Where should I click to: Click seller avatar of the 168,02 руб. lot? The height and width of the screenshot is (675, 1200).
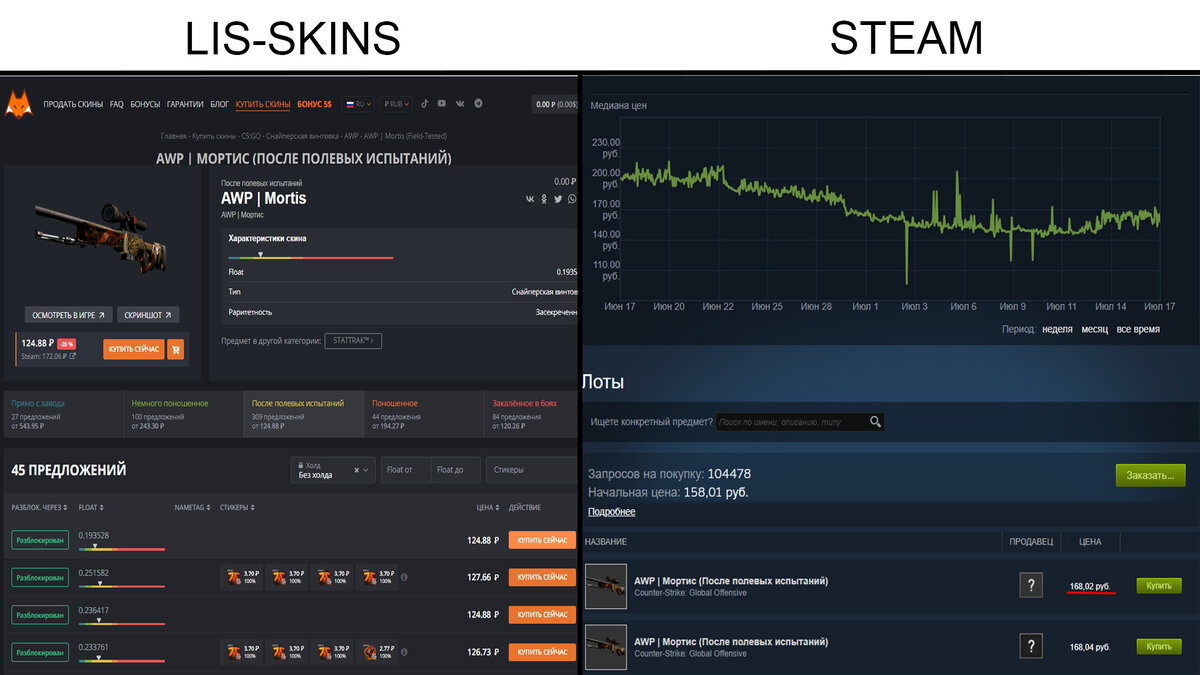[1031, 586]
